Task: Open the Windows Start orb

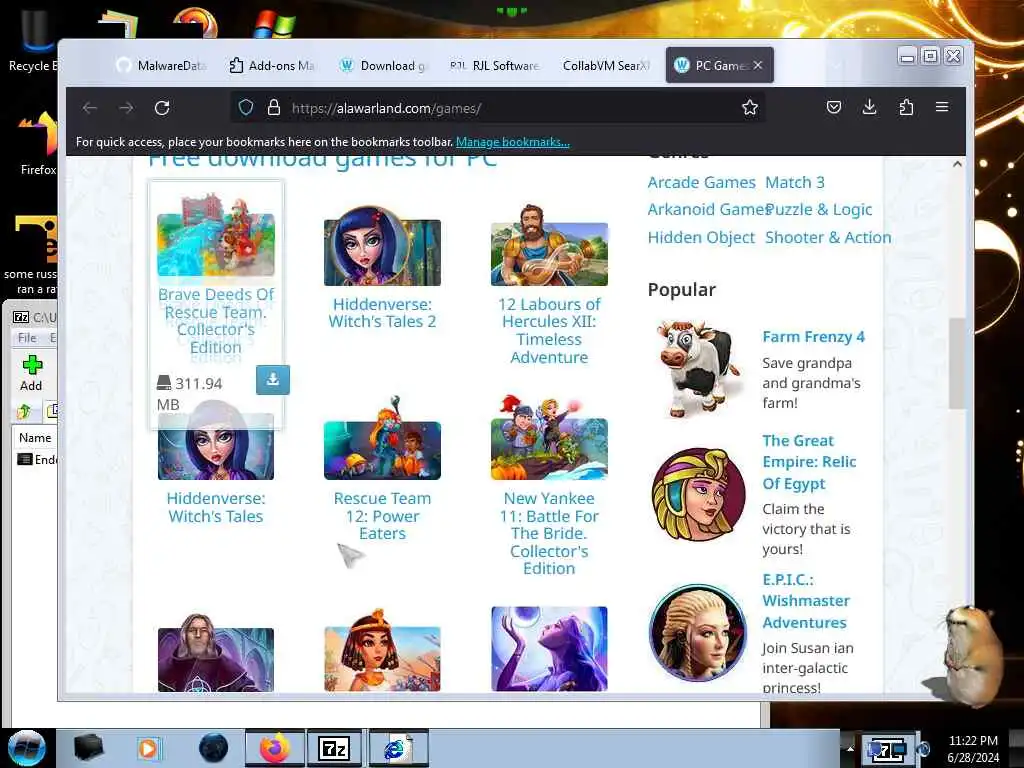Action: [x=27, y=748]
